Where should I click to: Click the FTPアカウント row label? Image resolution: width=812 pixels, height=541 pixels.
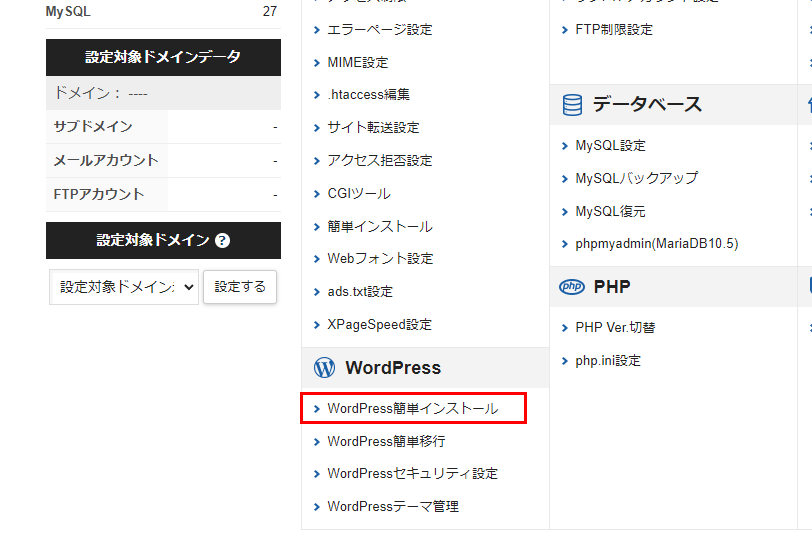pyautogui.click(x=98, y=194)
